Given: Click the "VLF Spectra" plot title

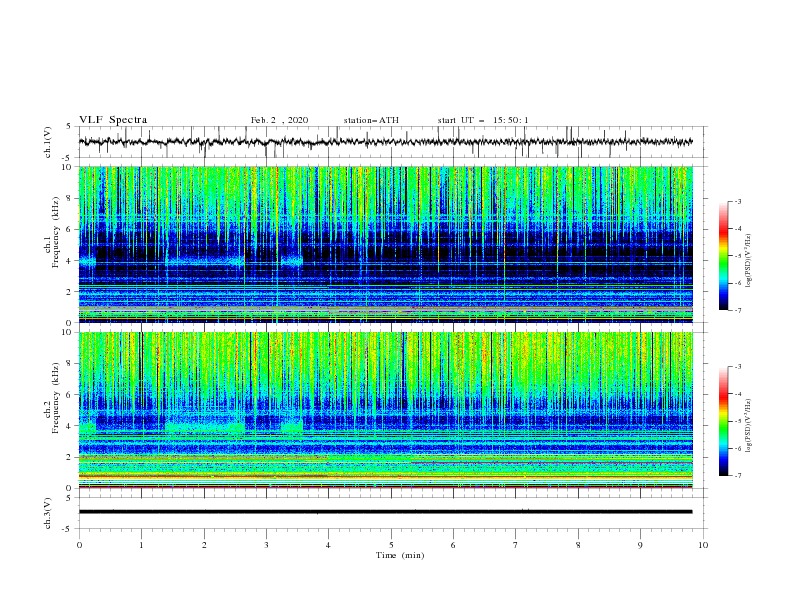Looking at the screenshot, I should pos(113,120).
